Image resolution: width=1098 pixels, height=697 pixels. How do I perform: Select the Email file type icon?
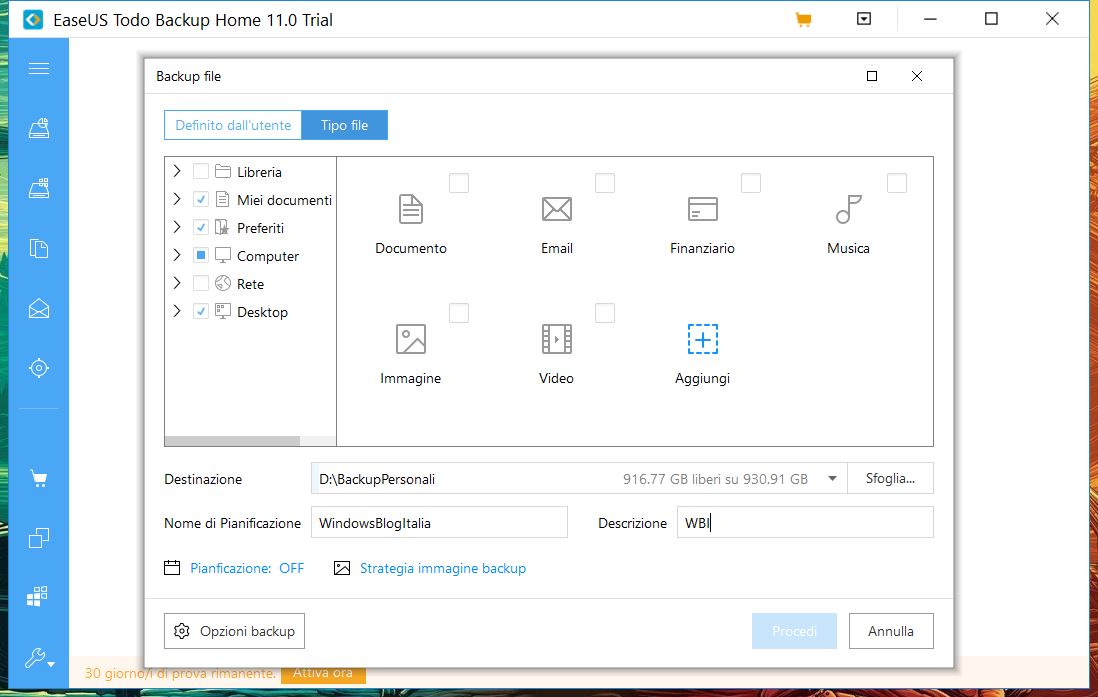(557, 209)
